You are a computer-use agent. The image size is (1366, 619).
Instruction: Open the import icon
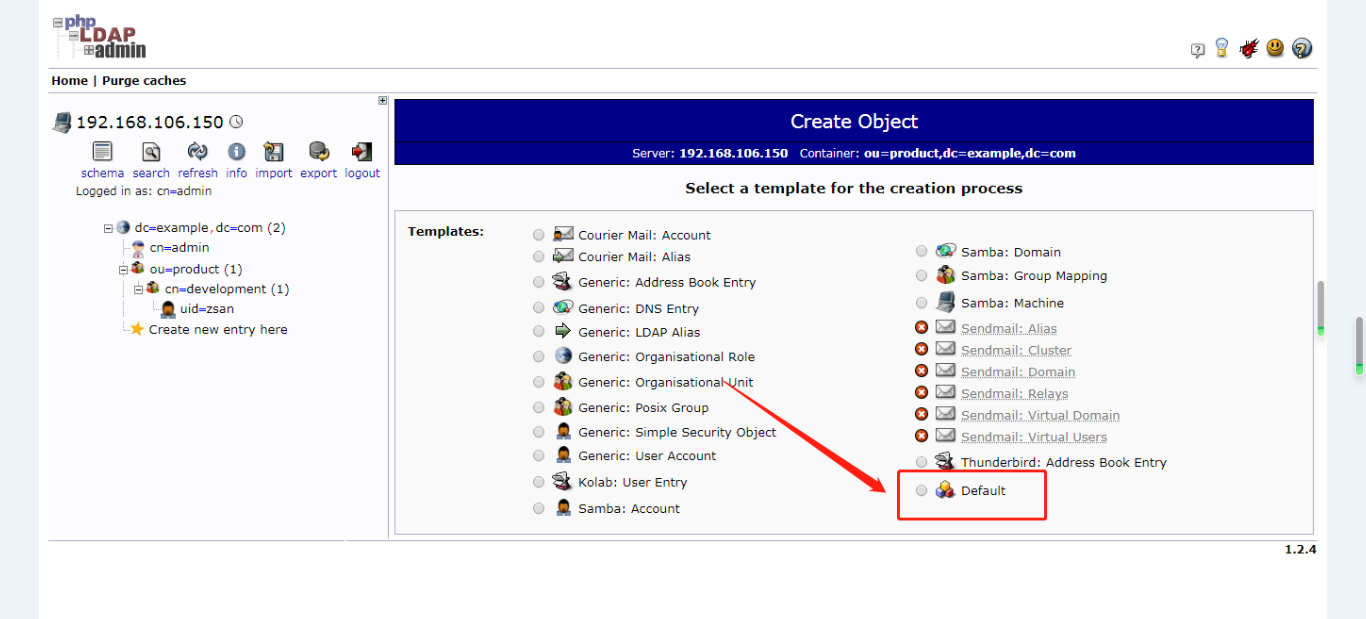(x=273, y=153)
